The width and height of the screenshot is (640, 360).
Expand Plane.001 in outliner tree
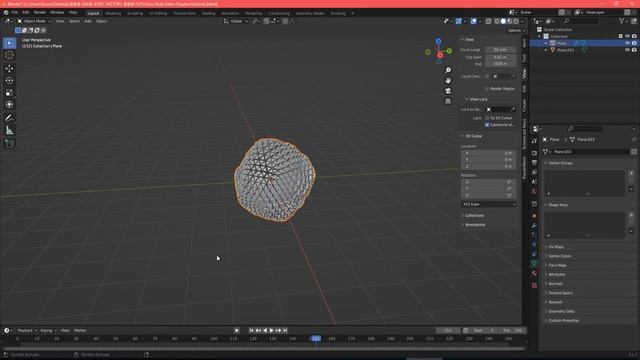click(x=546, y=50)
